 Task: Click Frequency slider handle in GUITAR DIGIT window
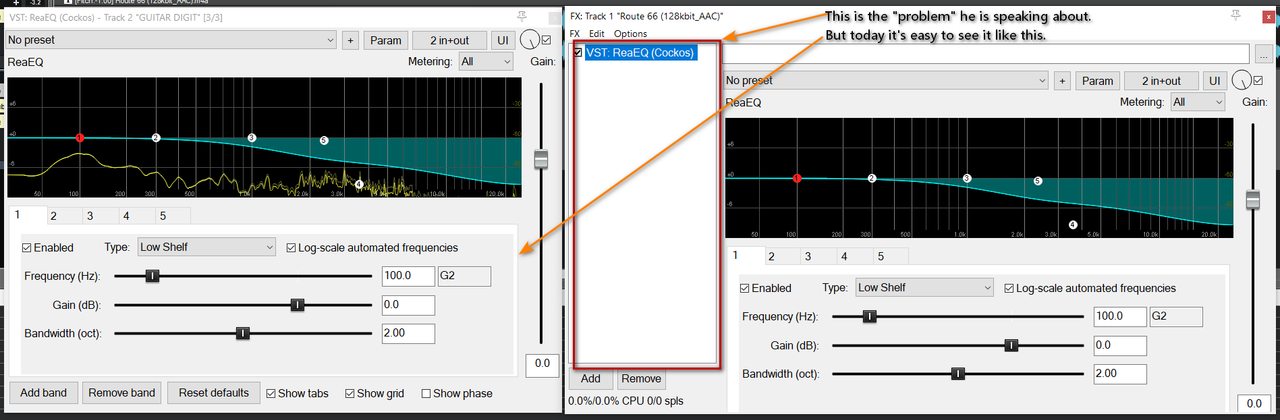(153, 276)
